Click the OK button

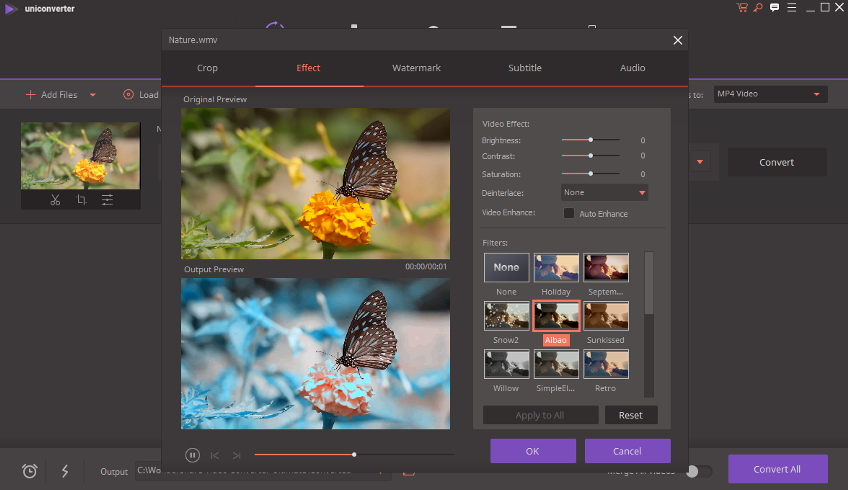533,451
